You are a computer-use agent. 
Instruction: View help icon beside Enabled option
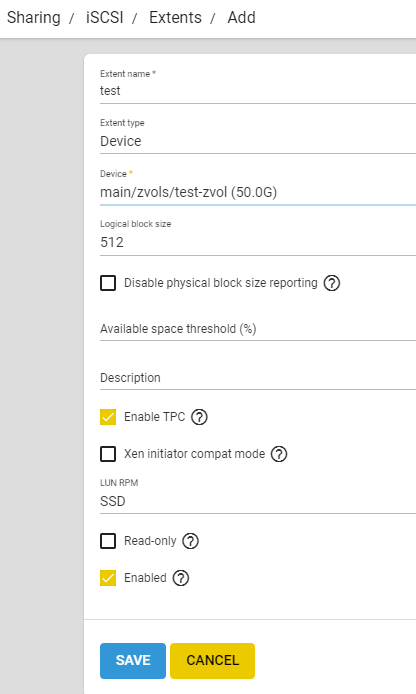181,578
